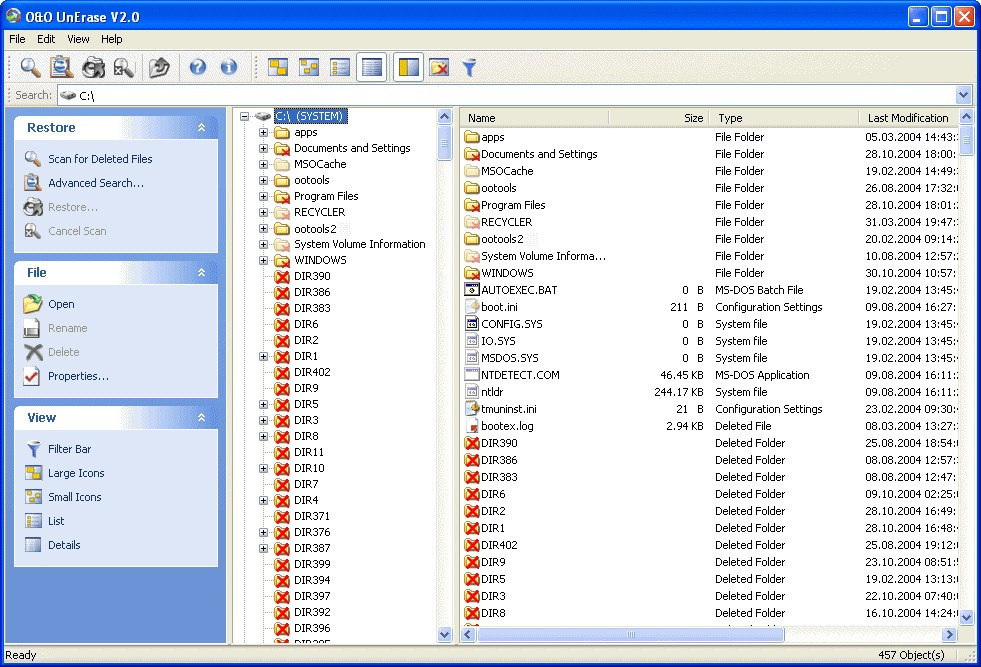Switch to small icons view in toolbar

pos(309,67)
